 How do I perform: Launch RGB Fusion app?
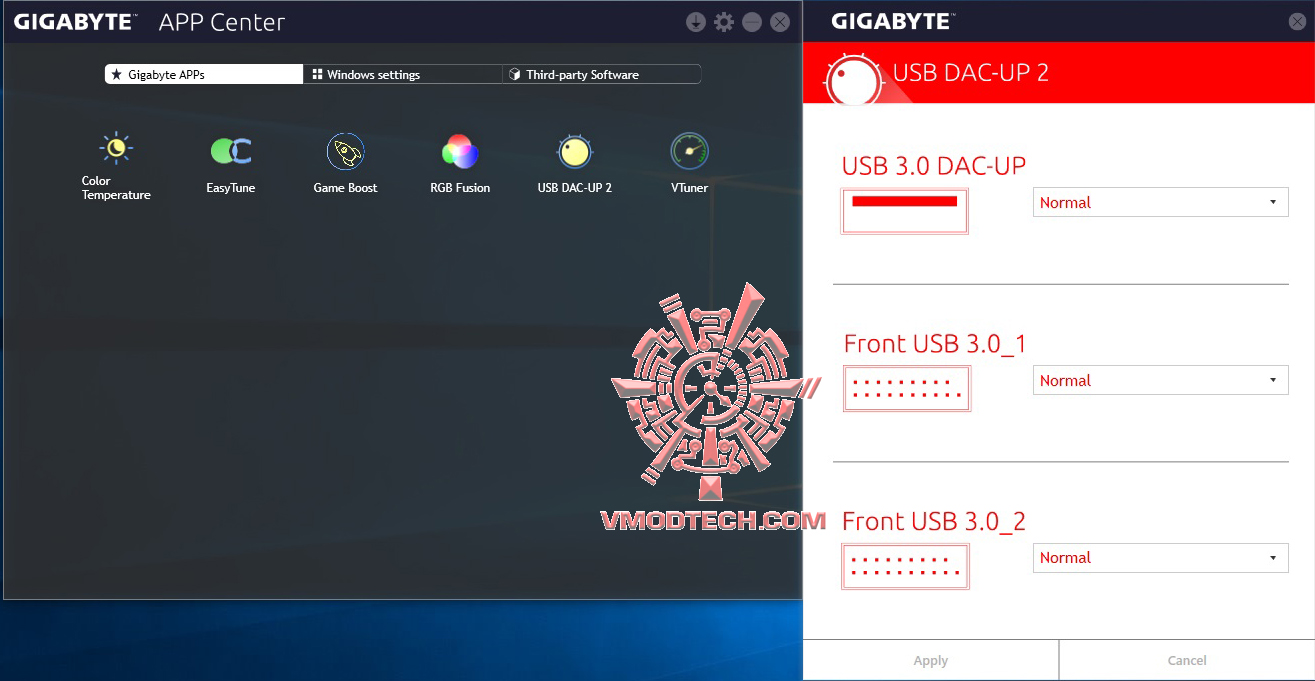pos(460,152)
